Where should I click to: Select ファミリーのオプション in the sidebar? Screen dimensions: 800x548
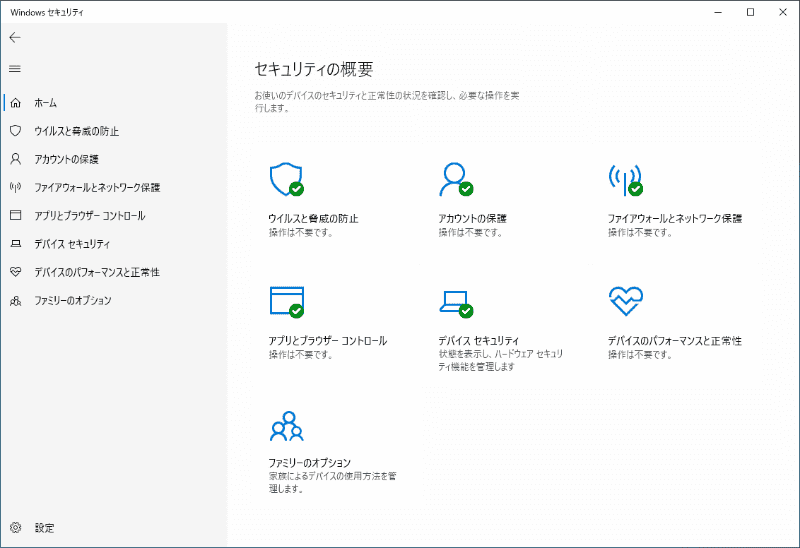tap(73, 300)
